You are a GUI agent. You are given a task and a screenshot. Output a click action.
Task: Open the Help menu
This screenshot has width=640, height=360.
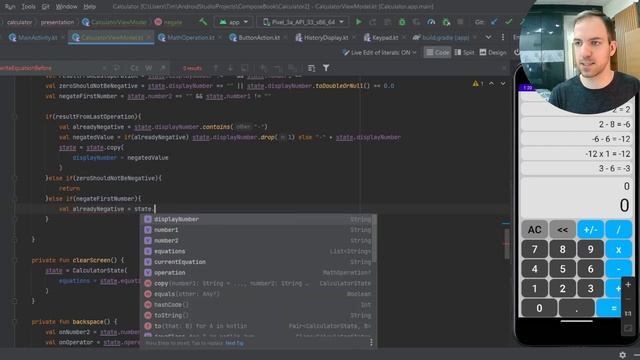coord(89,7)
